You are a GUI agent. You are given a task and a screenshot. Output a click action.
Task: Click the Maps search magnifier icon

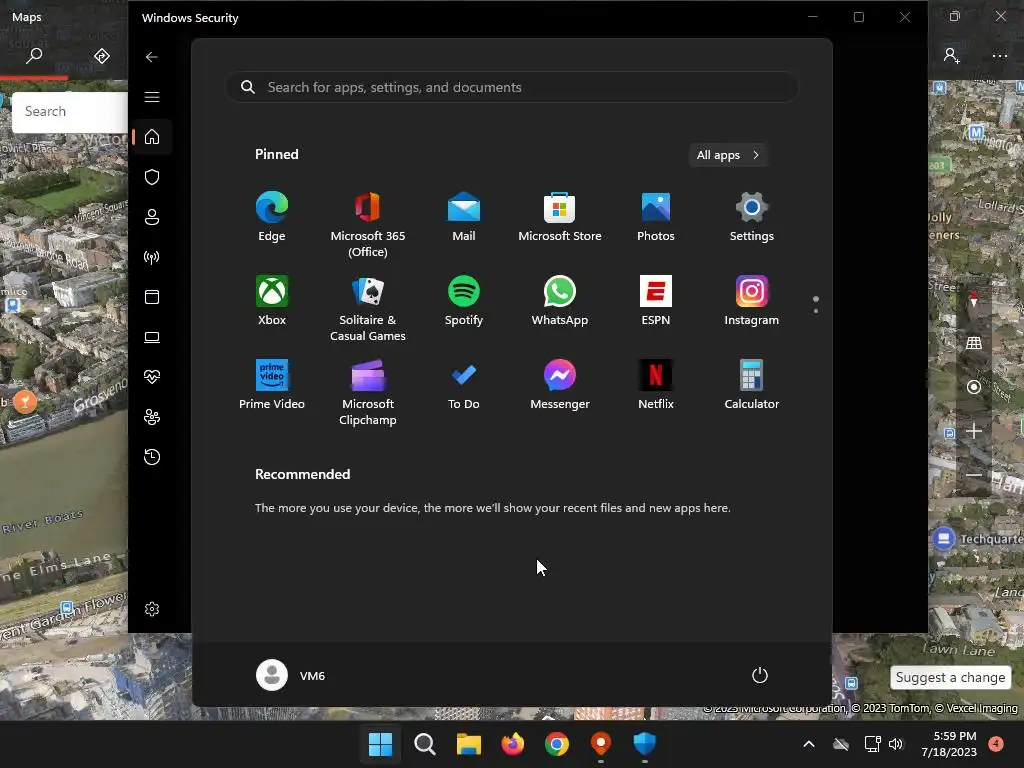click(34, 56)
